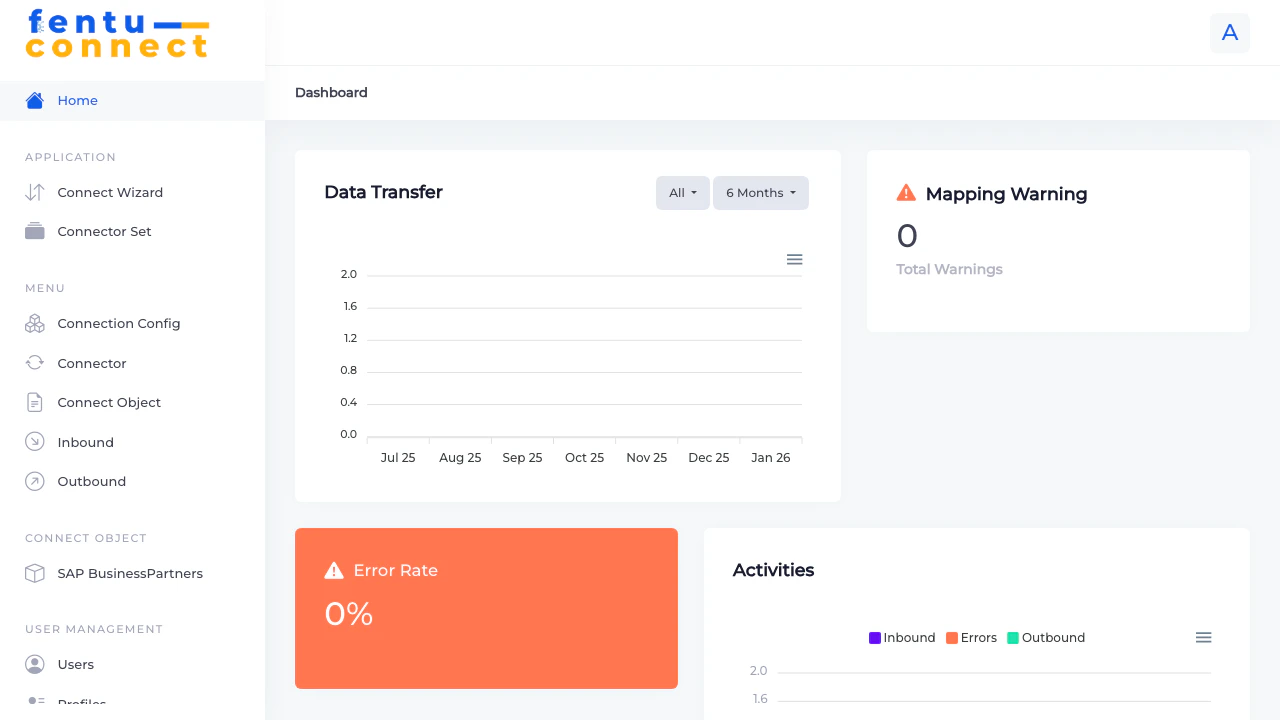
Task: Toggle the Errors series in Activities legend
Action: pyautogui.click(x=971, y=637)
